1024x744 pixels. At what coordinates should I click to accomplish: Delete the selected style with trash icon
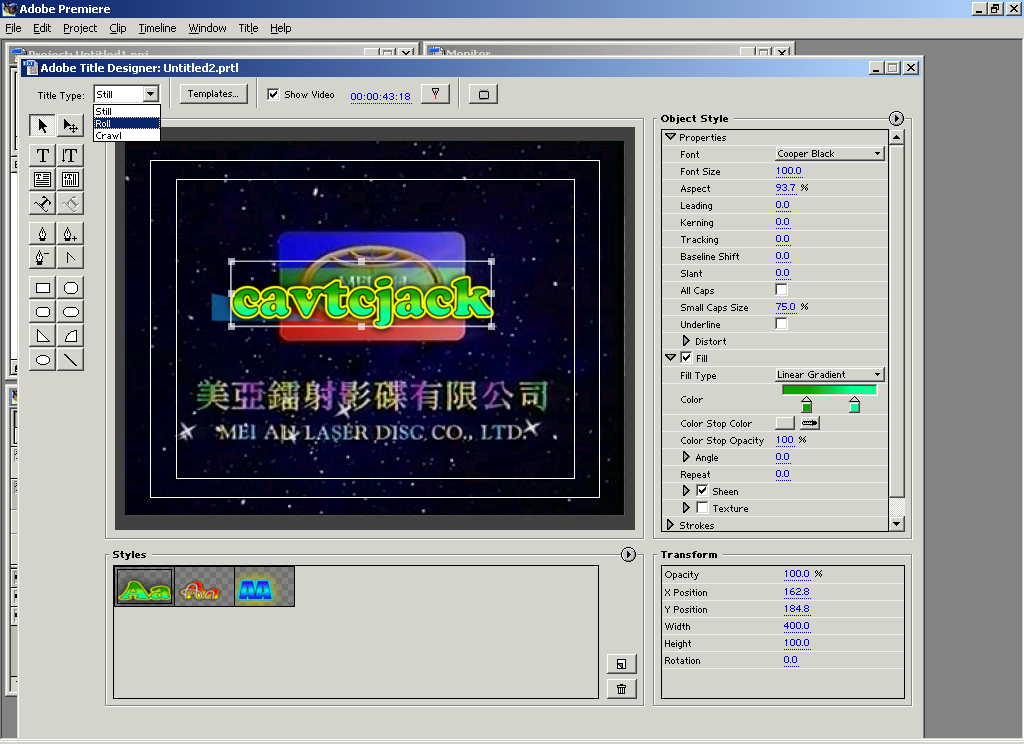tap(621, 688)
